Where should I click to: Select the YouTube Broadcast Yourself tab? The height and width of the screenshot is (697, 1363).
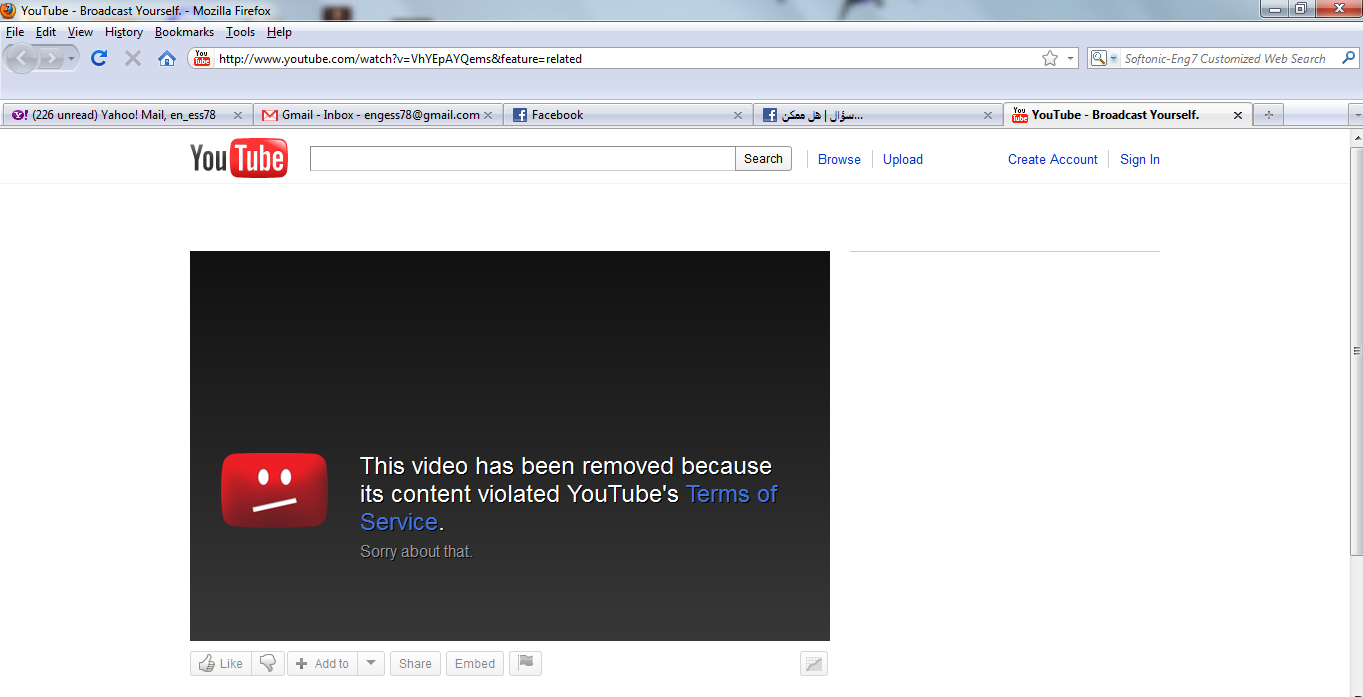[1127, 115]
